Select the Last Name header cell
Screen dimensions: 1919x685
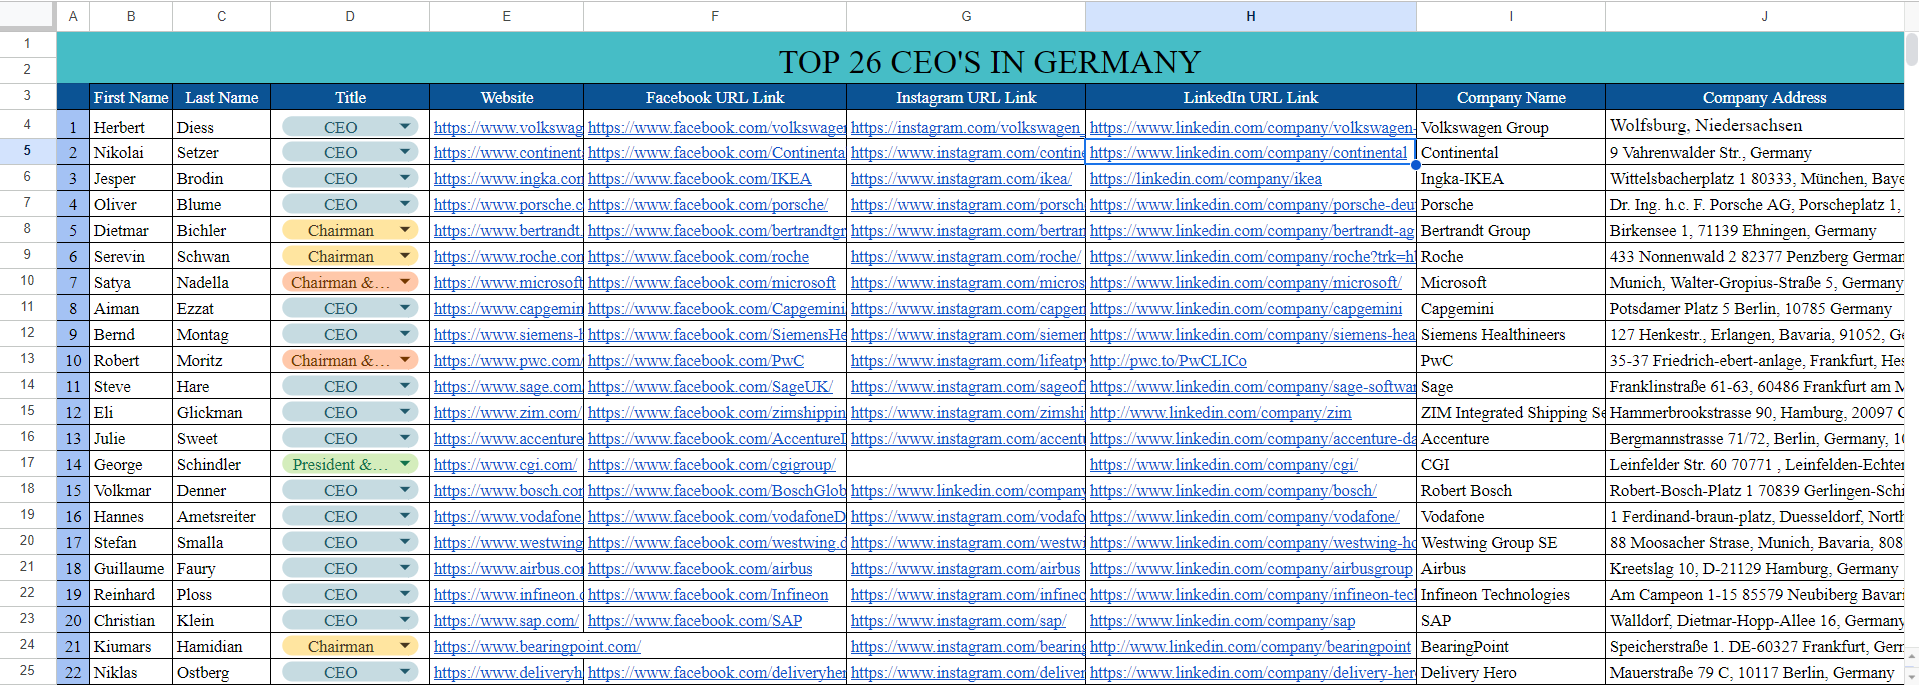[221, 97]
